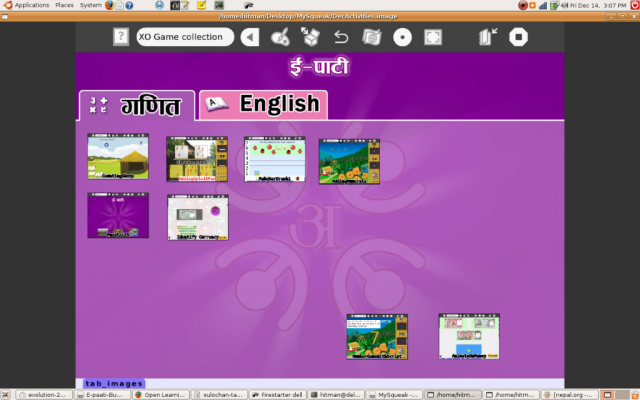Select the paint brush toolbar icon
Image resolution: width=640 pixels, height=400 pixels.
point(281,37)
